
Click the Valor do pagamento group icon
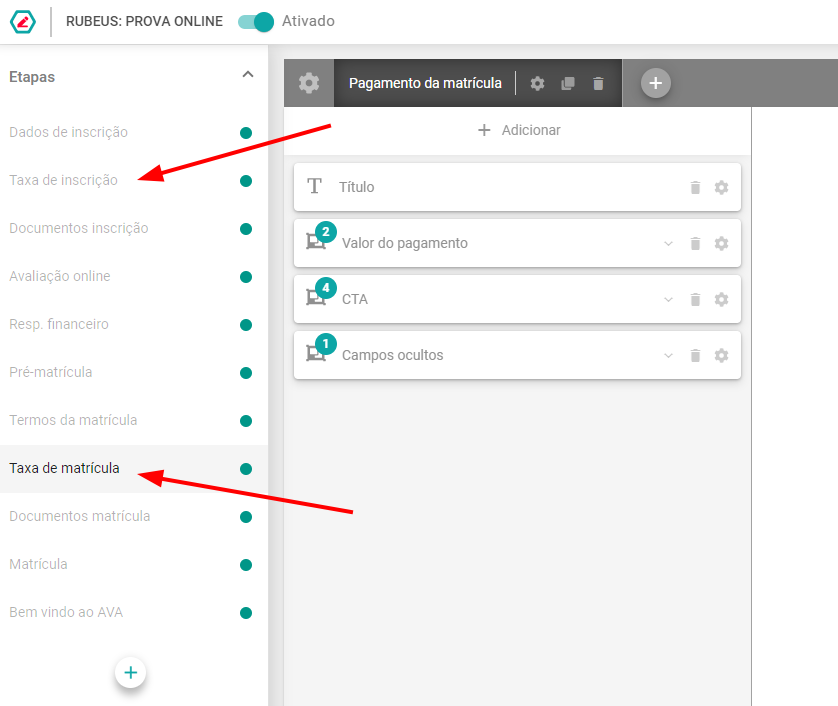[x=316, y=241]
